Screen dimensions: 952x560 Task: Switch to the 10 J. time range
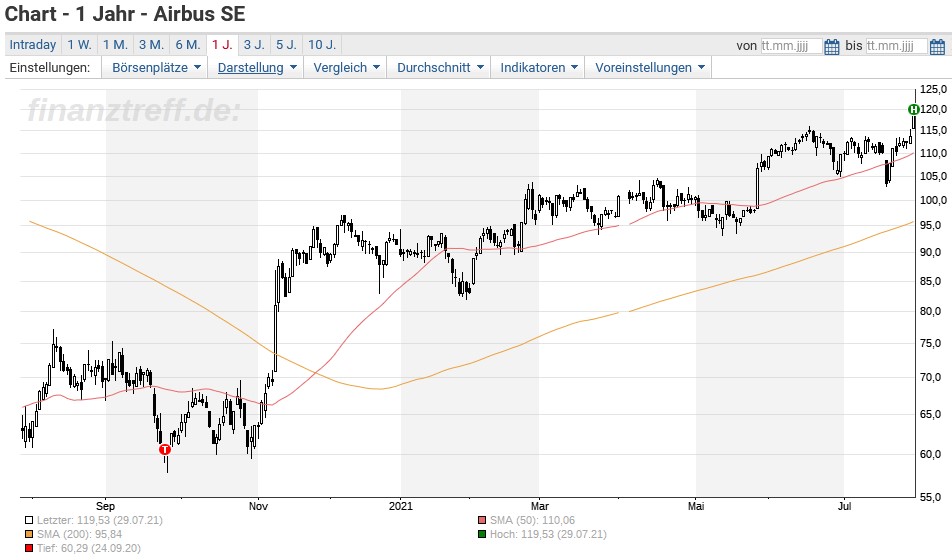322,45
